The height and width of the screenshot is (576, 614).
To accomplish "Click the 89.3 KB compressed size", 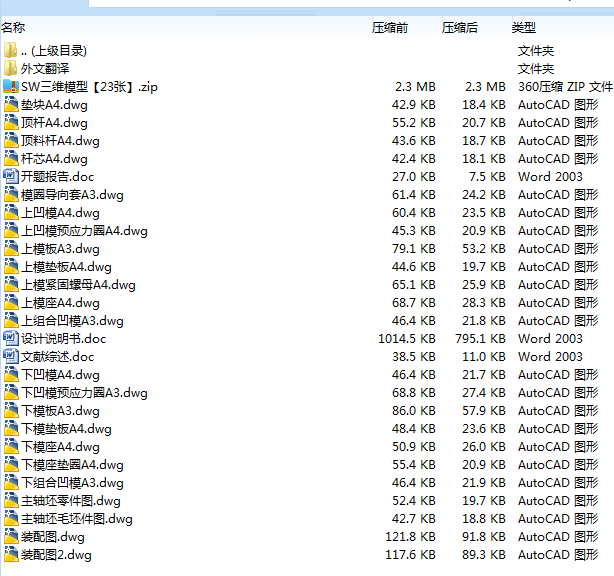I will [x=484, y=555].
